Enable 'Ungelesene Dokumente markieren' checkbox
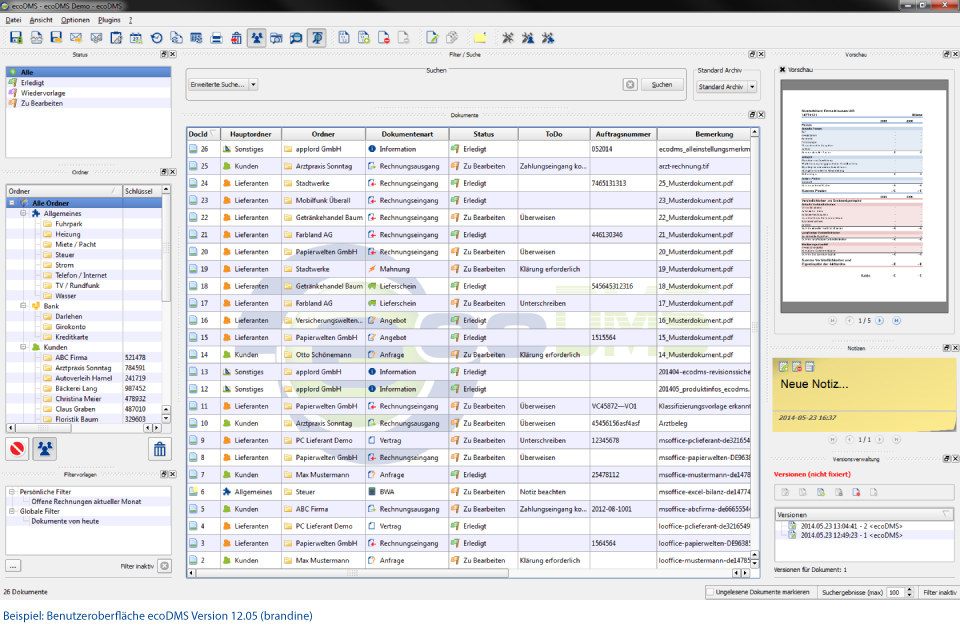Viewport: 960px width, 630px height. tap(709, 592)
